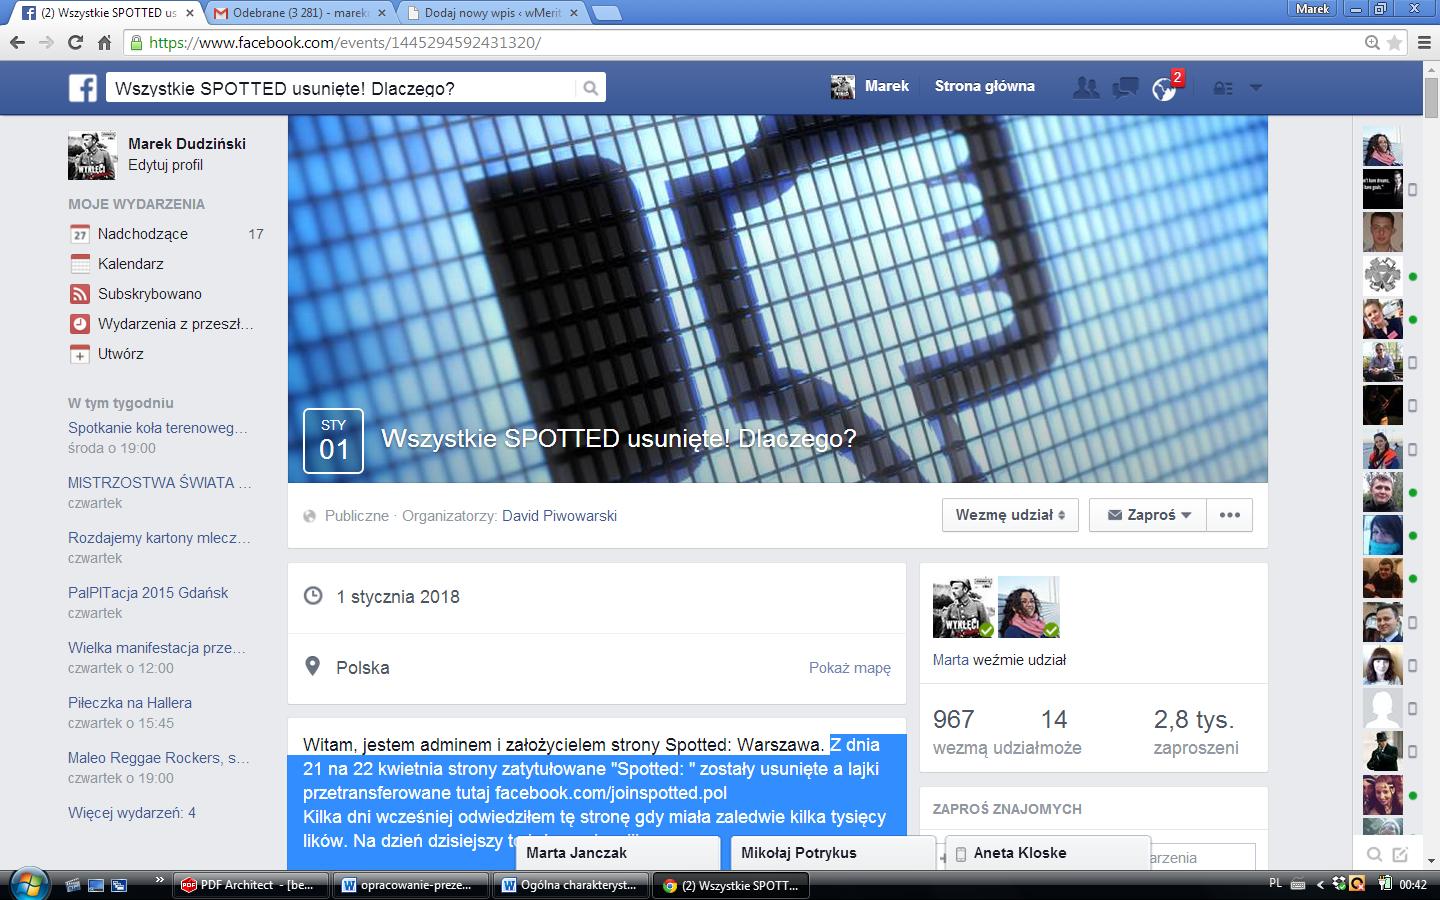
Task: Click the search magnifier icon
Action: (x=590, y=88)
